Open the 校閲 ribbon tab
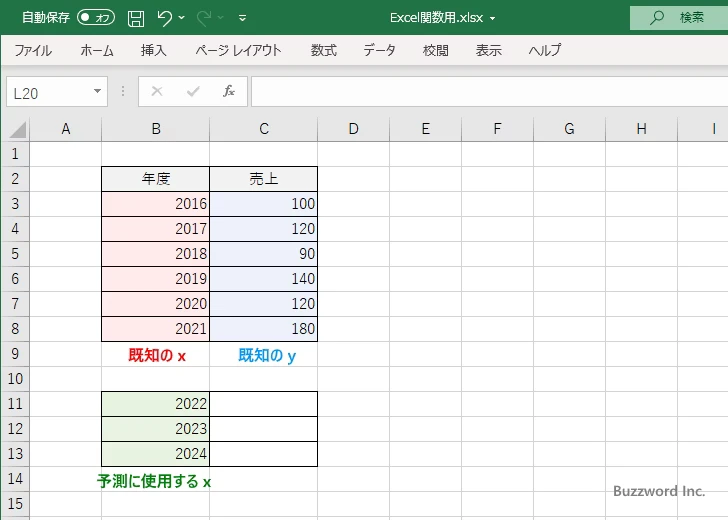The width and height of the screenshot is (728, 520). (436, 50)
